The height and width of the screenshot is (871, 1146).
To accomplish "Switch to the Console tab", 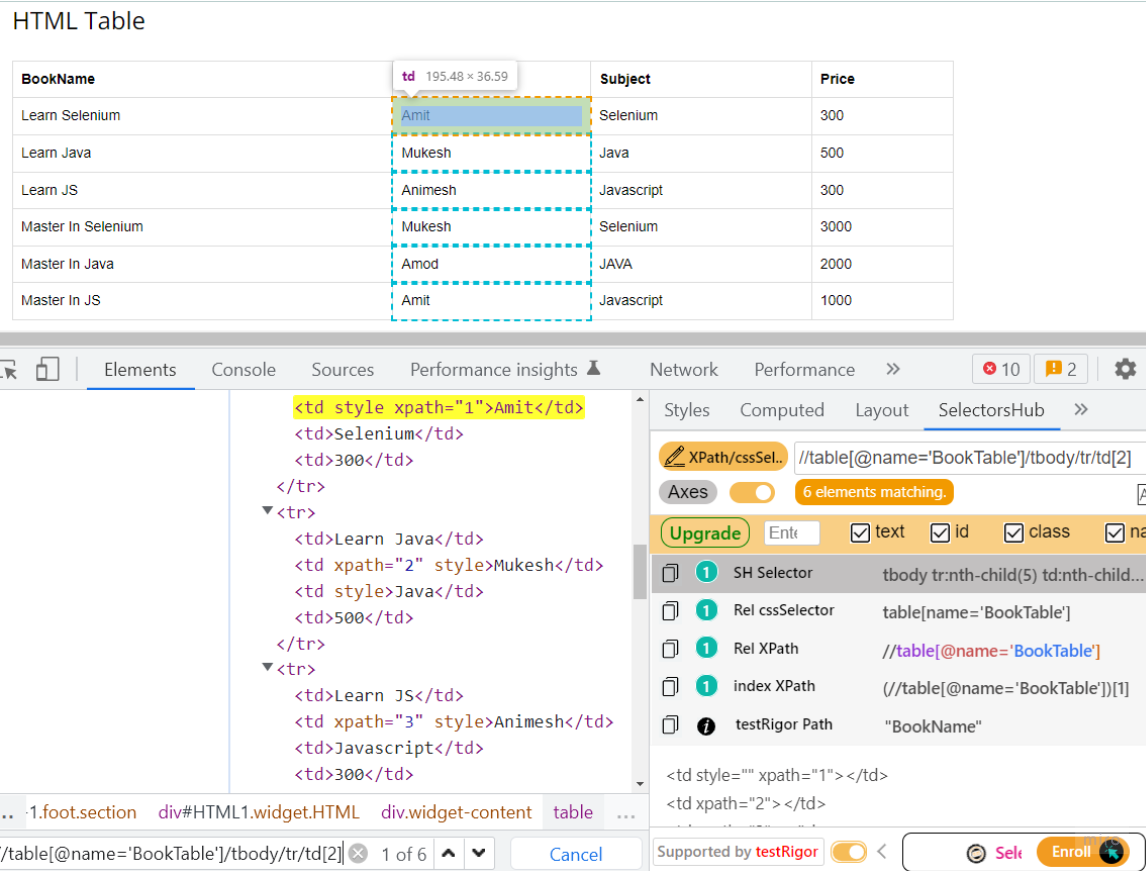I will click(243, 369).
